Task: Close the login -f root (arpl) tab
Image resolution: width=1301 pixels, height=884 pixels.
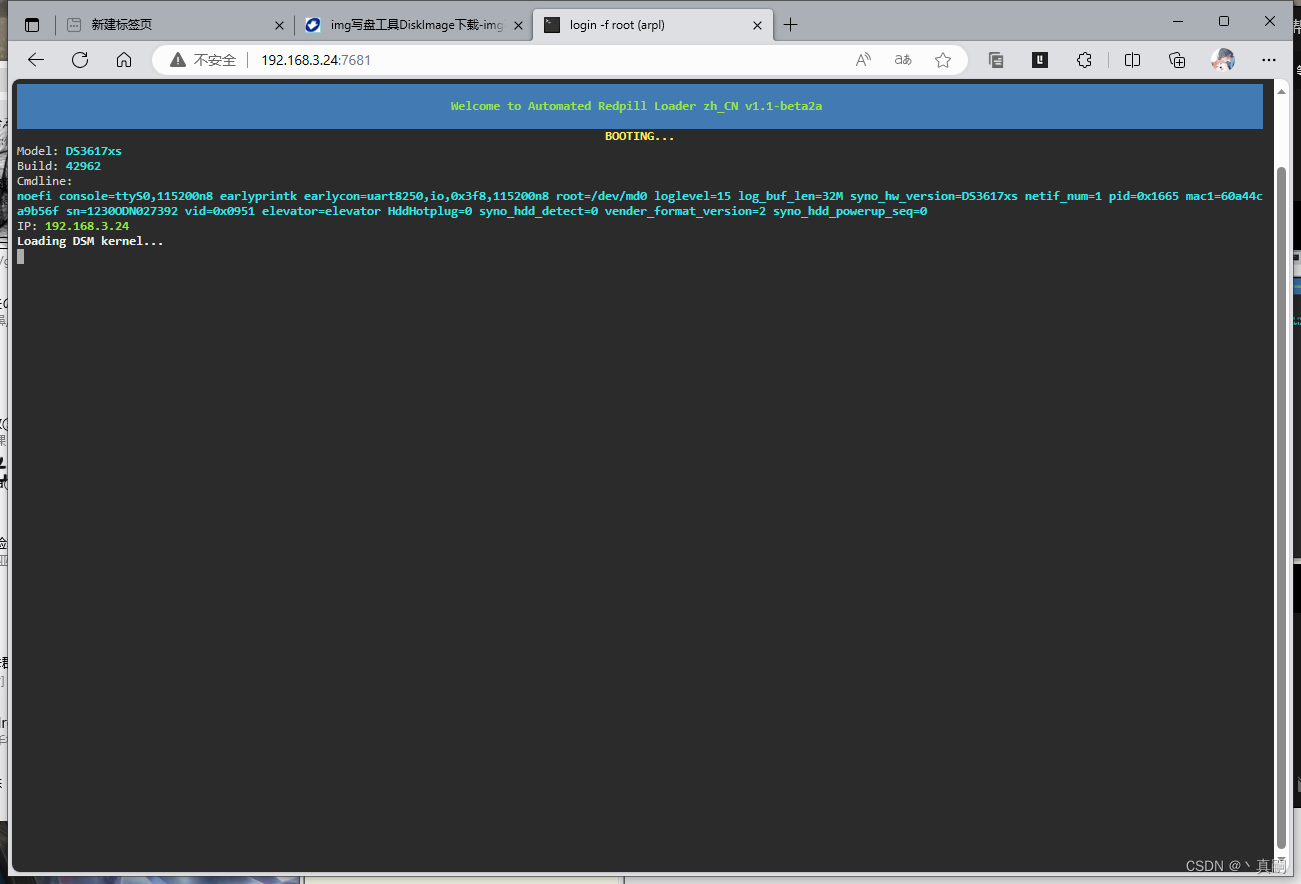Action: point(757,25)
